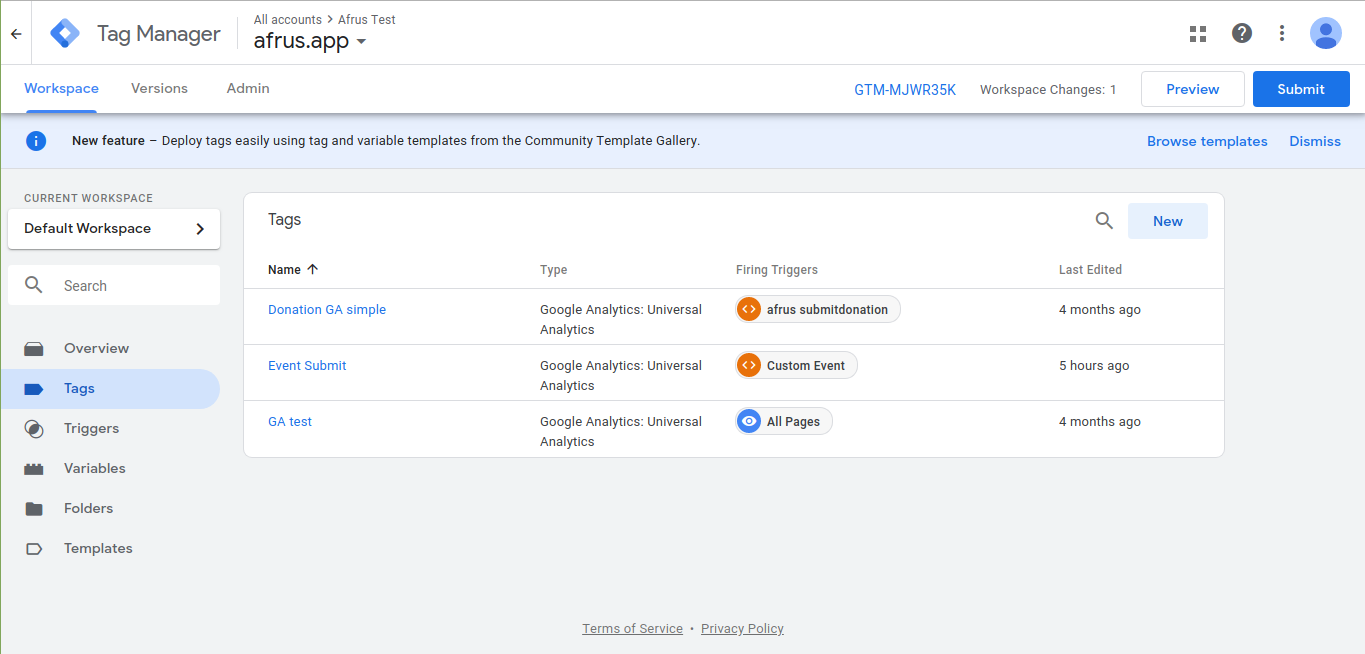The image size is (1365, 654).
Task: Click the Templates sidebar icon
Action: click(x=34, y=549)
